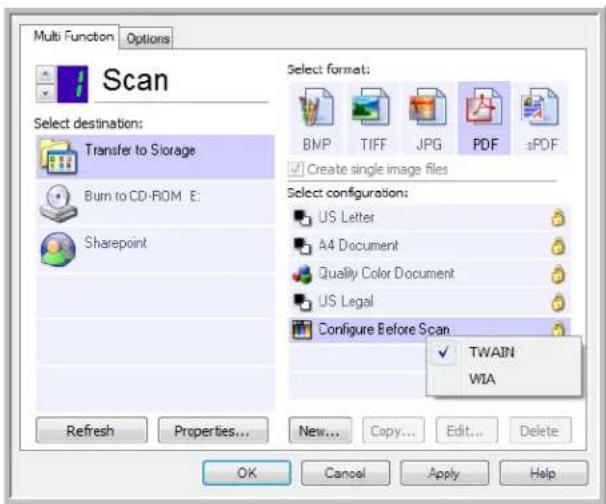
Task: Toggle the lock on Configure Before Scan
Action: pos(558,330)
